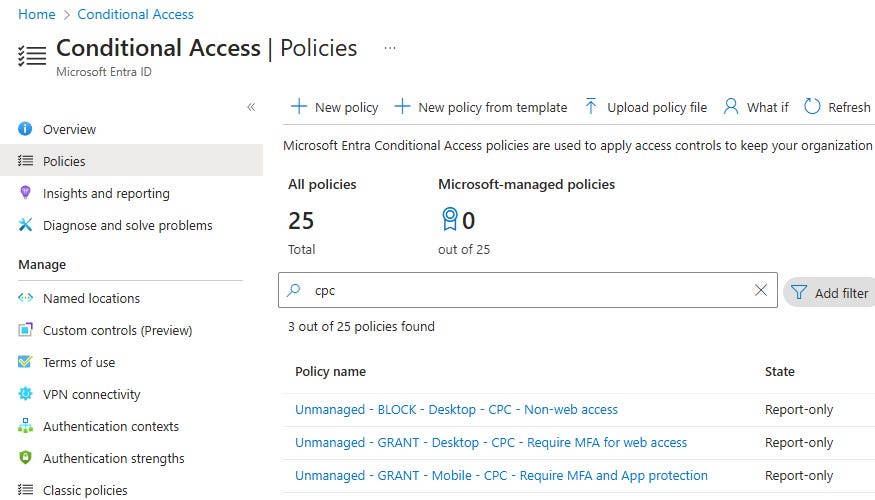Collapse the sidebar using double chevron
Image resolution: width=875 pixels, height=500 pixels.
(251, 107)
